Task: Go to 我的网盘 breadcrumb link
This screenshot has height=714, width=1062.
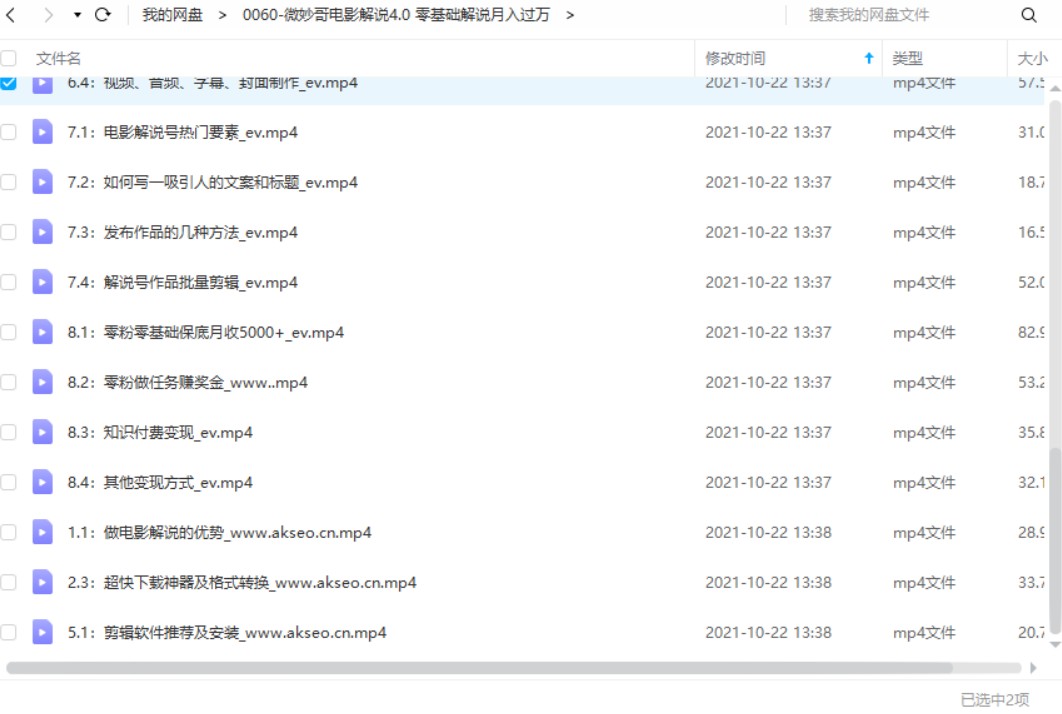Action: click(171, 15)
